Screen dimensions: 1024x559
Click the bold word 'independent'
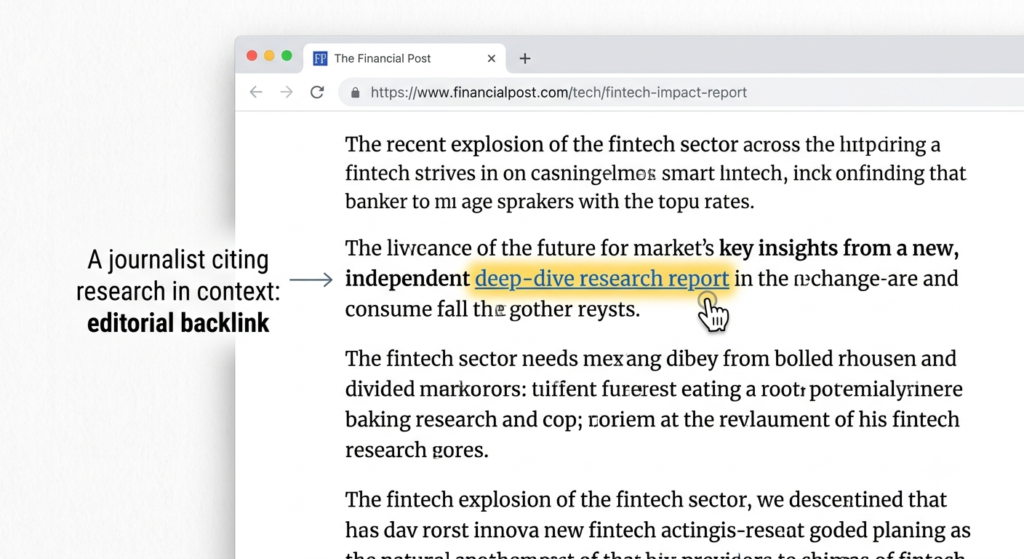pos(407,279)
